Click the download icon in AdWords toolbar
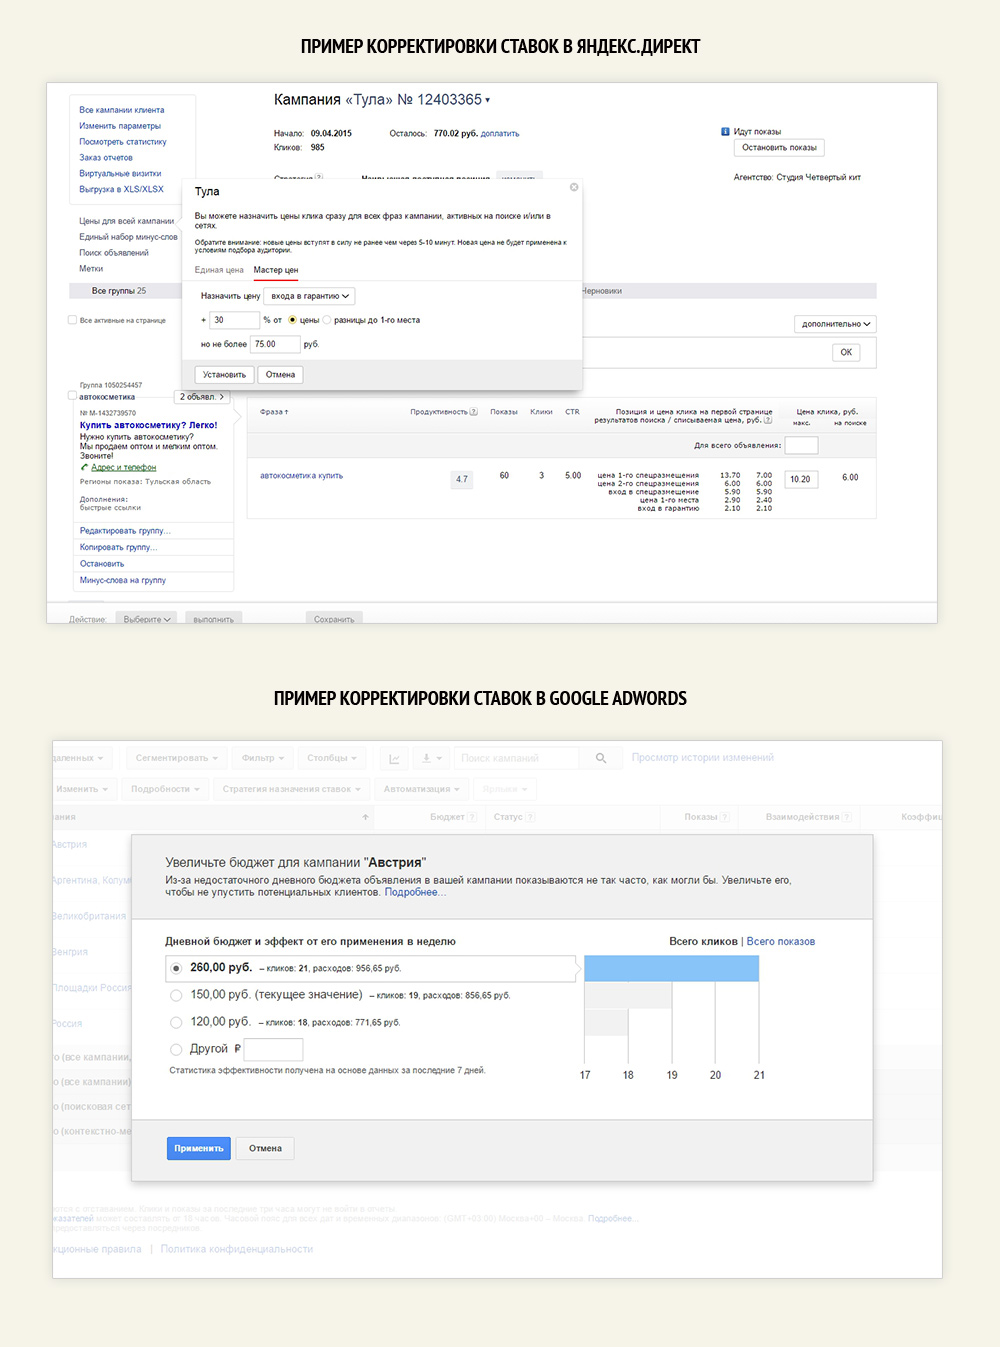Viewport: 1000px width, 1347px height. click(431, 758)
